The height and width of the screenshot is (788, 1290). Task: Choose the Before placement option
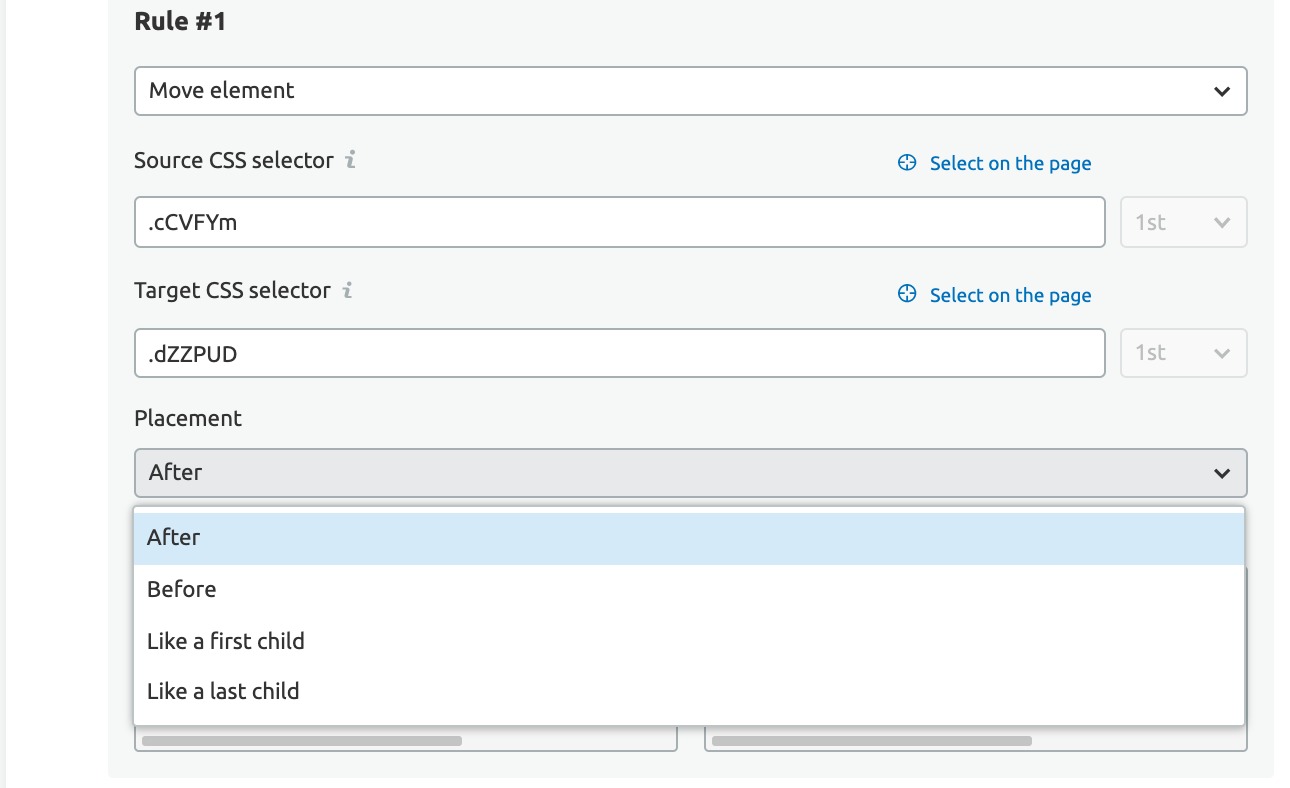(182, 589)
